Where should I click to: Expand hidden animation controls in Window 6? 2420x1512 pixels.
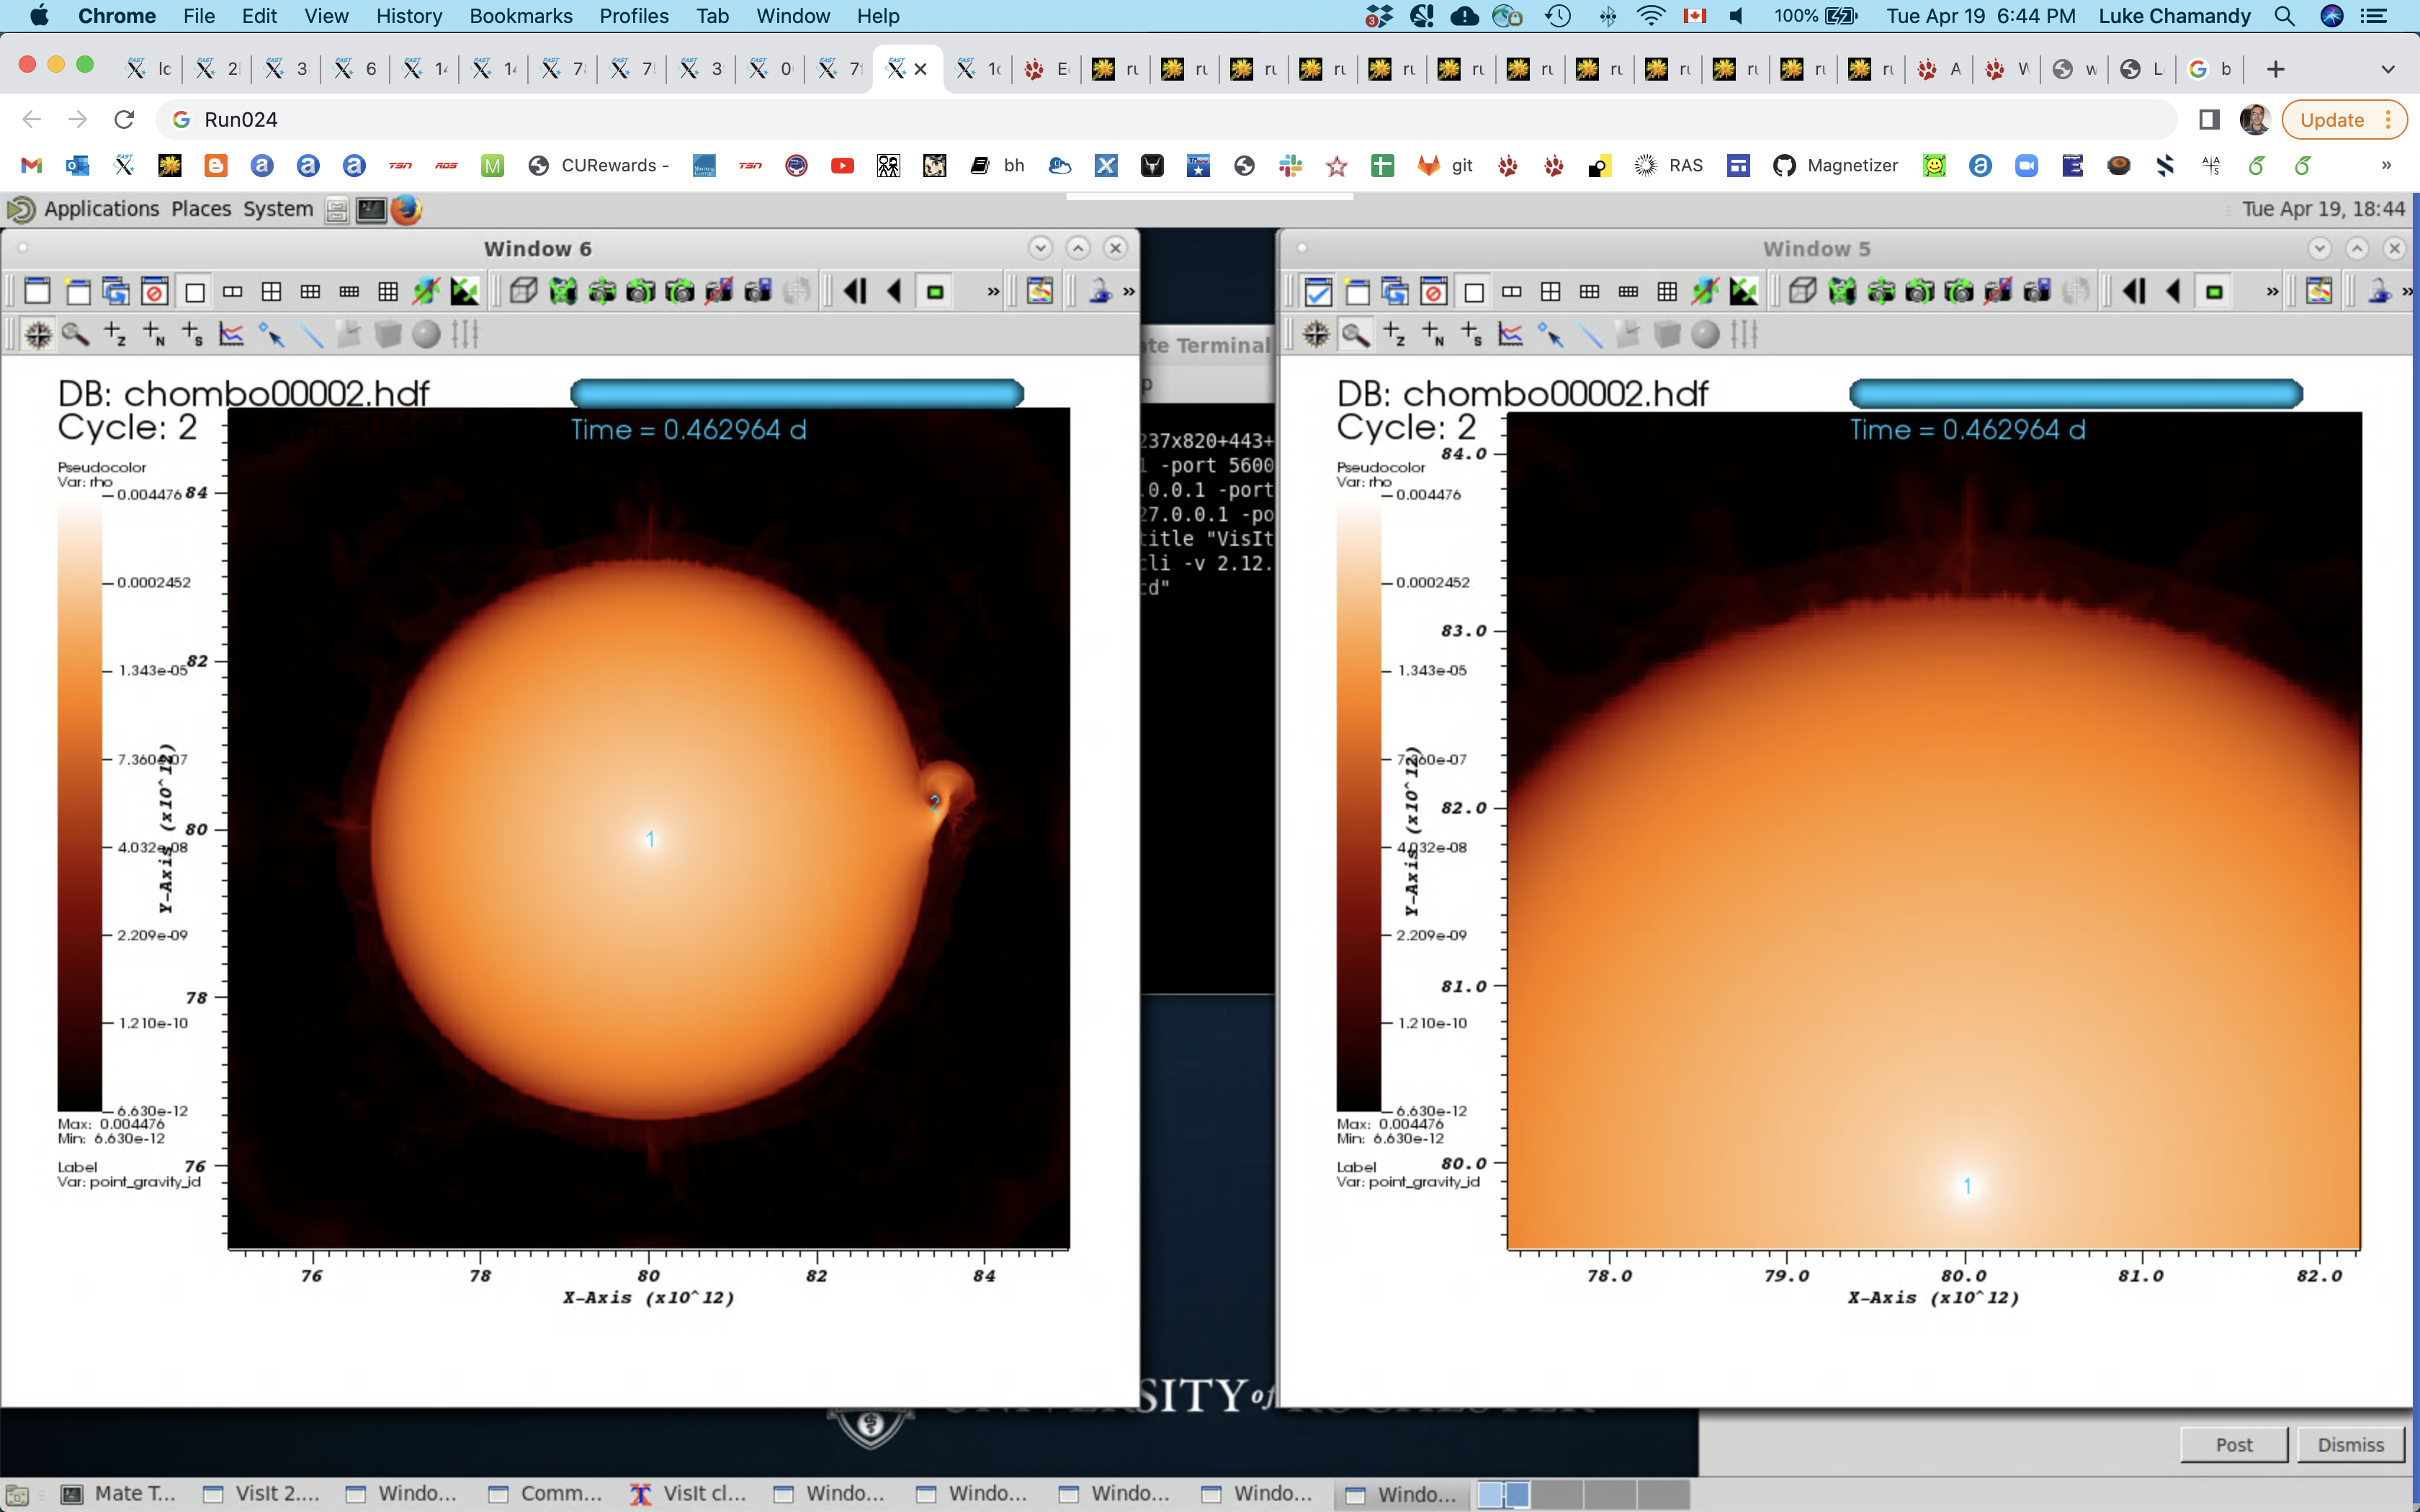tap(993, 291)
